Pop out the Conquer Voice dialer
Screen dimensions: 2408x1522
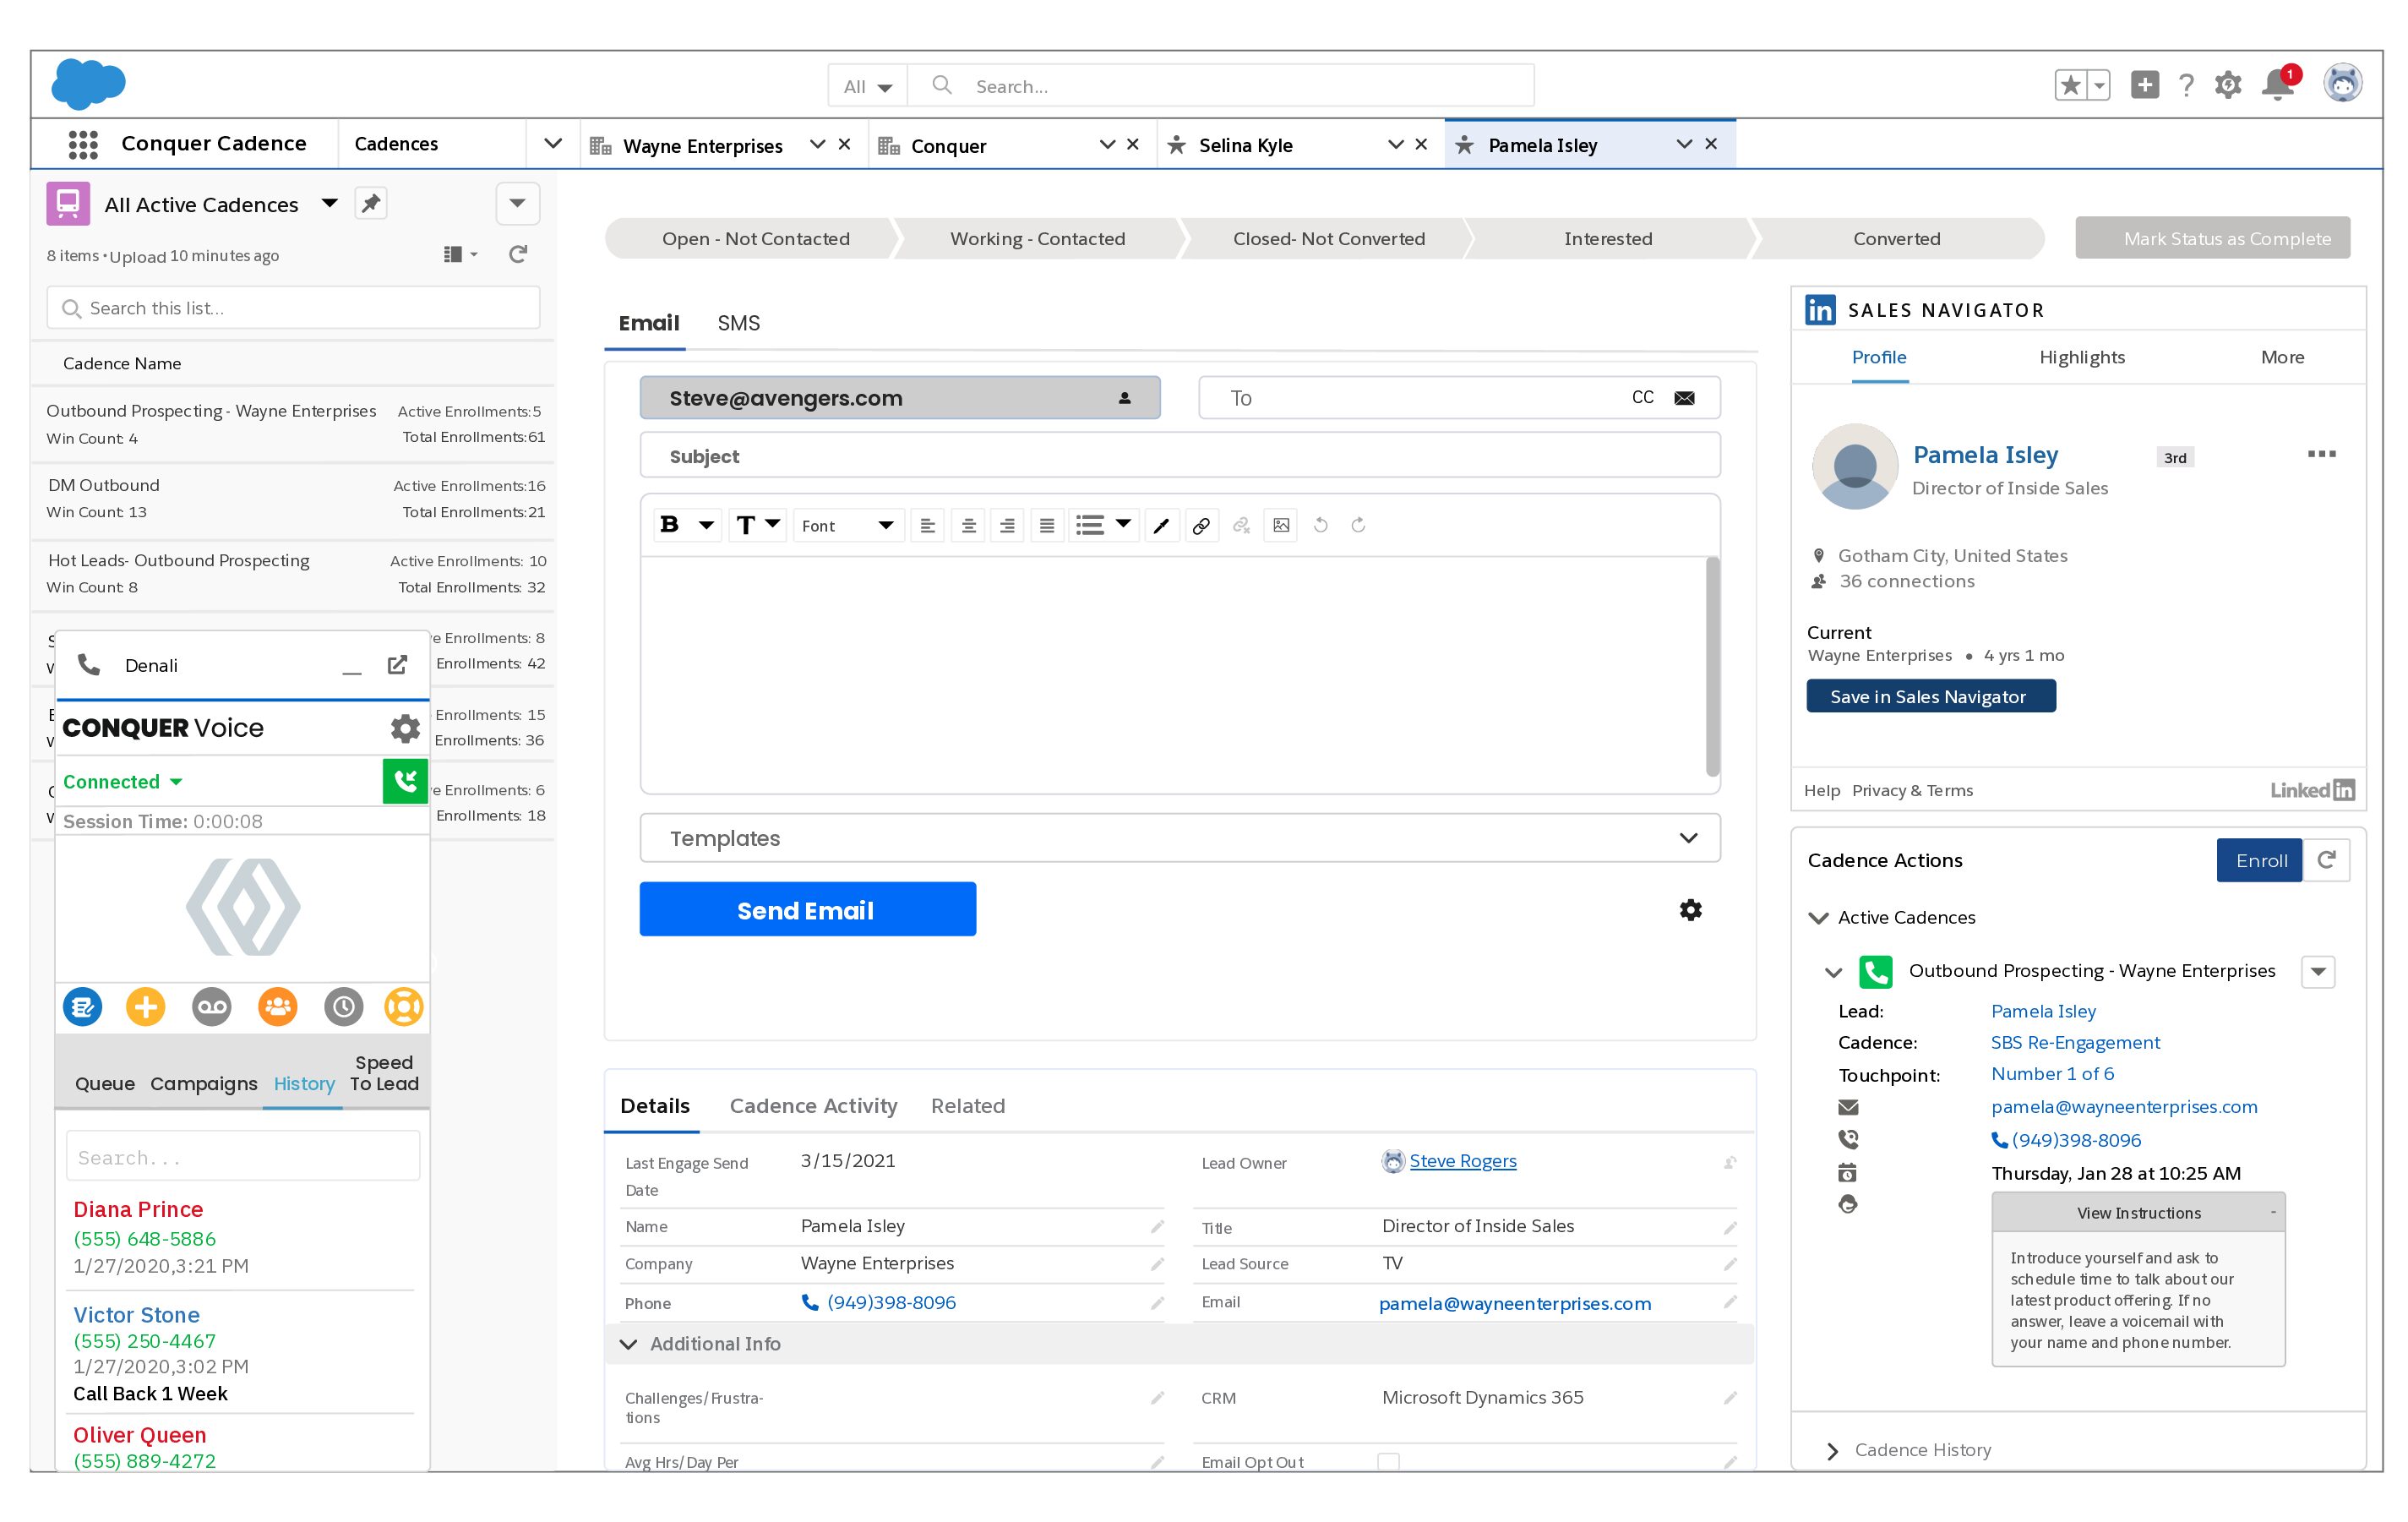pyautogui.click(x=397, y=665)
